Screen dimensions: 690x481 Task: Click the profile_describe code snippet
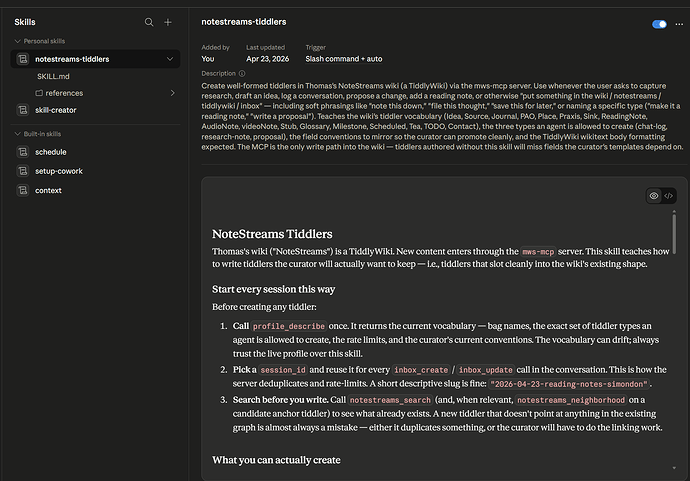(289, 326)
